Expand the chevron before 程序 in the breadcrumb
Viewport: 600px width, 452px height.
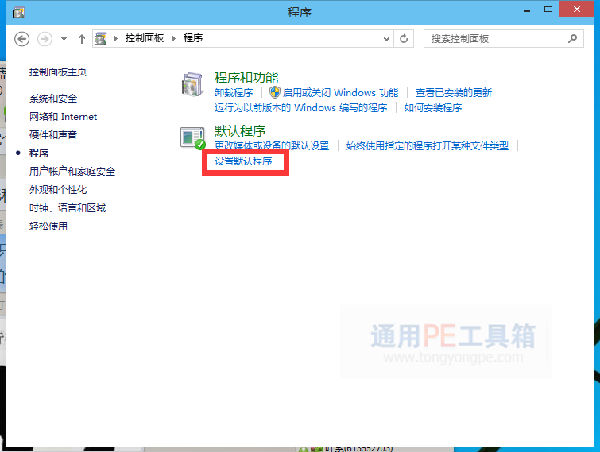point(174,38)
